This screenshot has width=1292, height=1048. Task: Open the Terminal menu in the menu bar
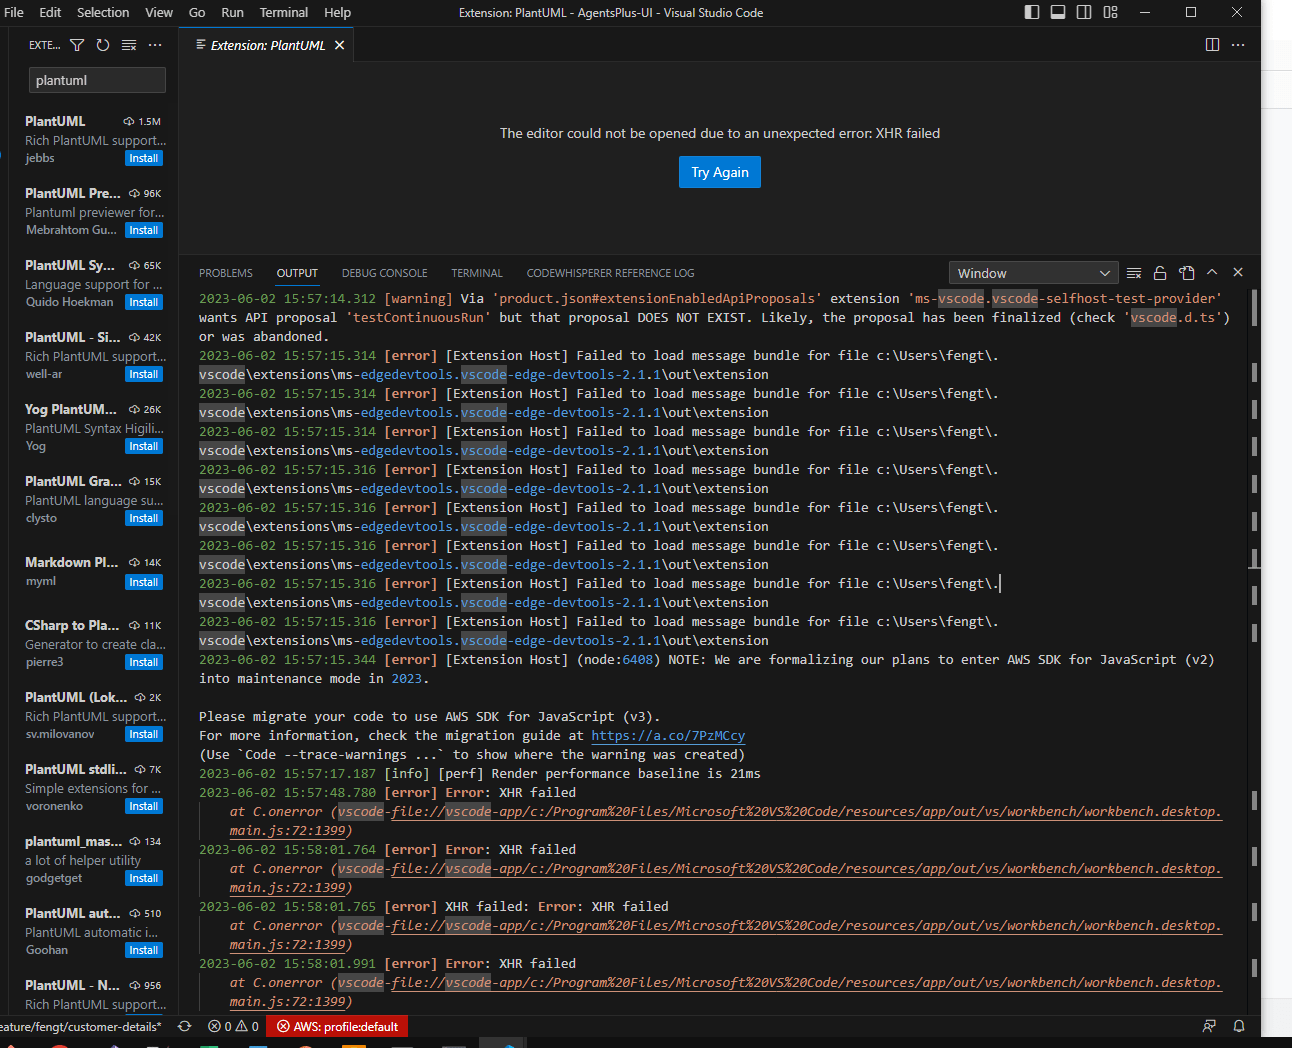click(x=283, y=12)
